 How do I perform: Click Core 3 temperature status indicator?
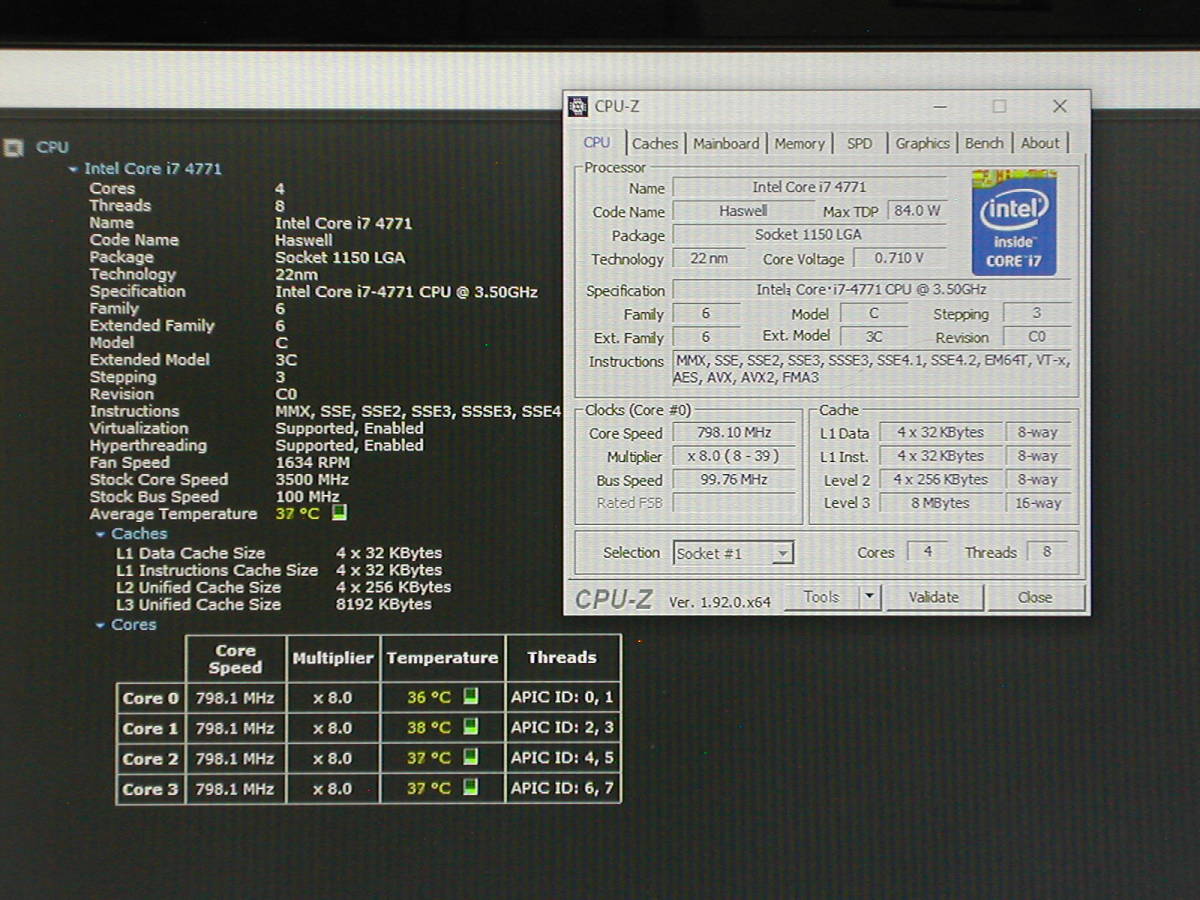[470, 788]
